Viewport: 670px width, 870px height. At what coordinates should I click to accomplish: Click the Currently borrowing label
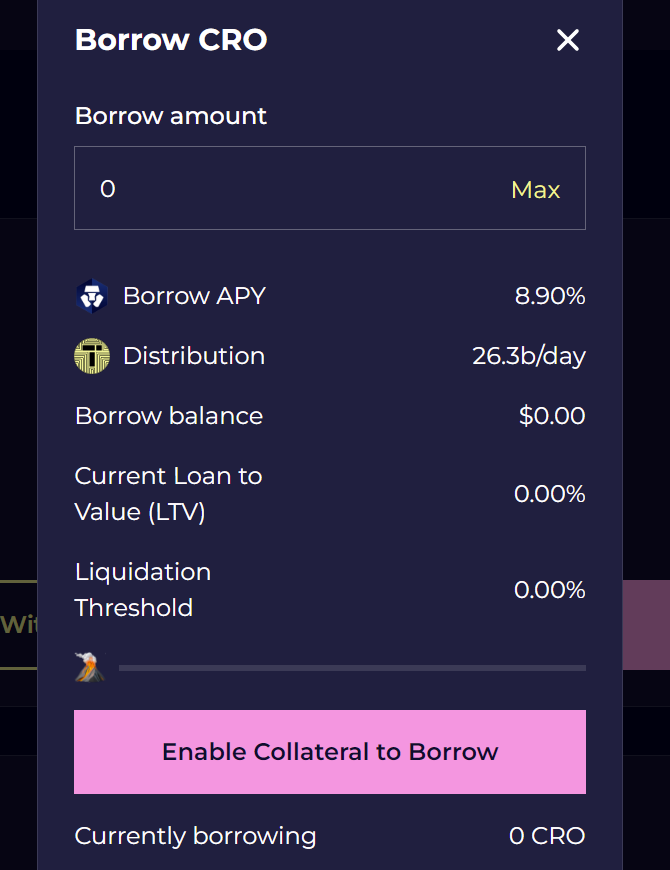tap(195, 836)
